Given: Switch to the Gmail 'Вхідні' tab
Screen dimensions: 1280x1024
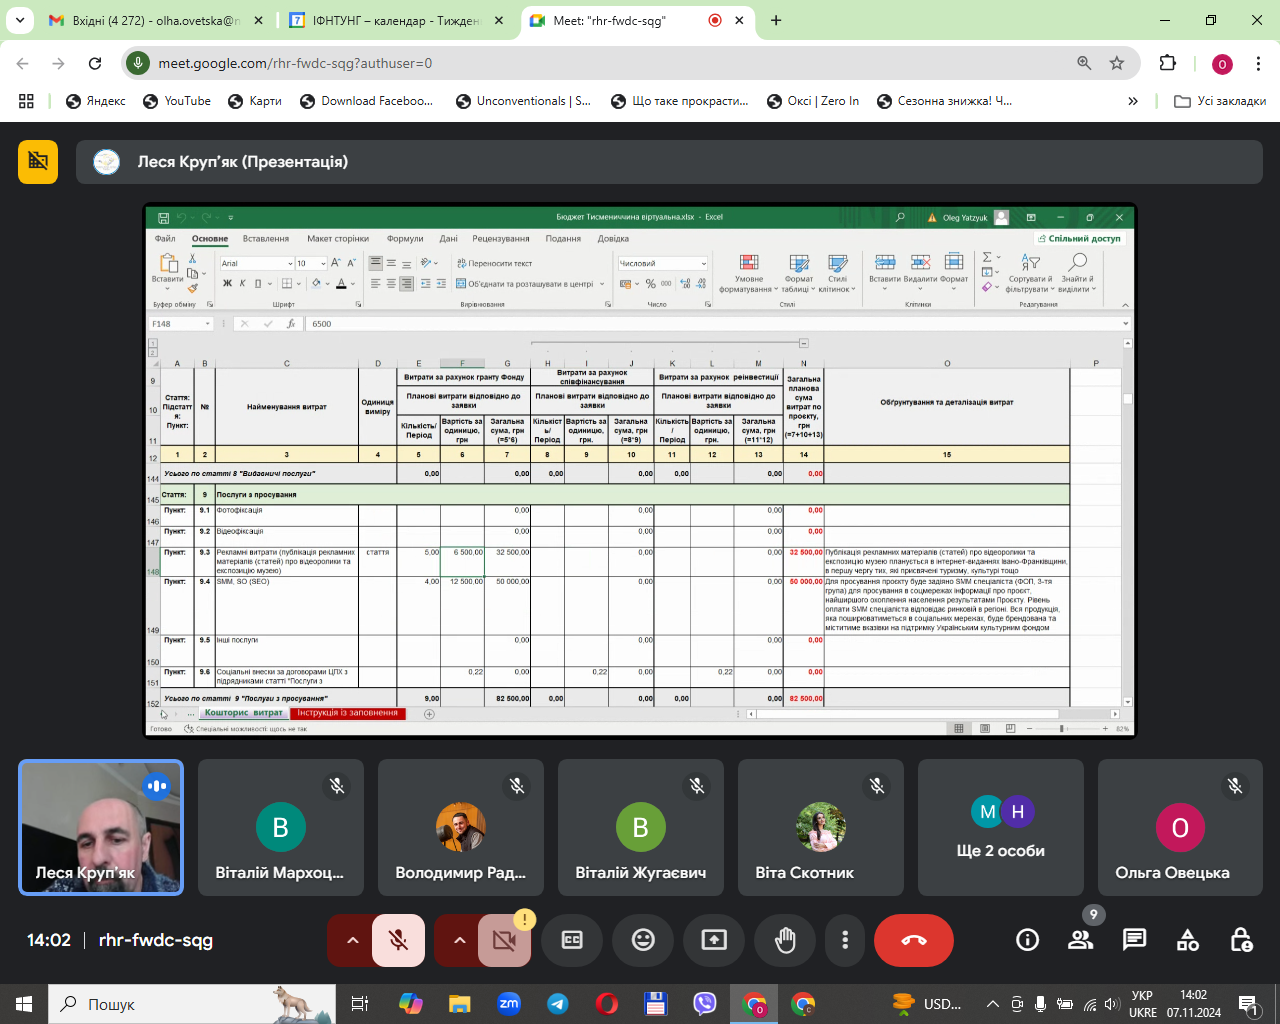Looking at the screenshot, I should [155, 20].
